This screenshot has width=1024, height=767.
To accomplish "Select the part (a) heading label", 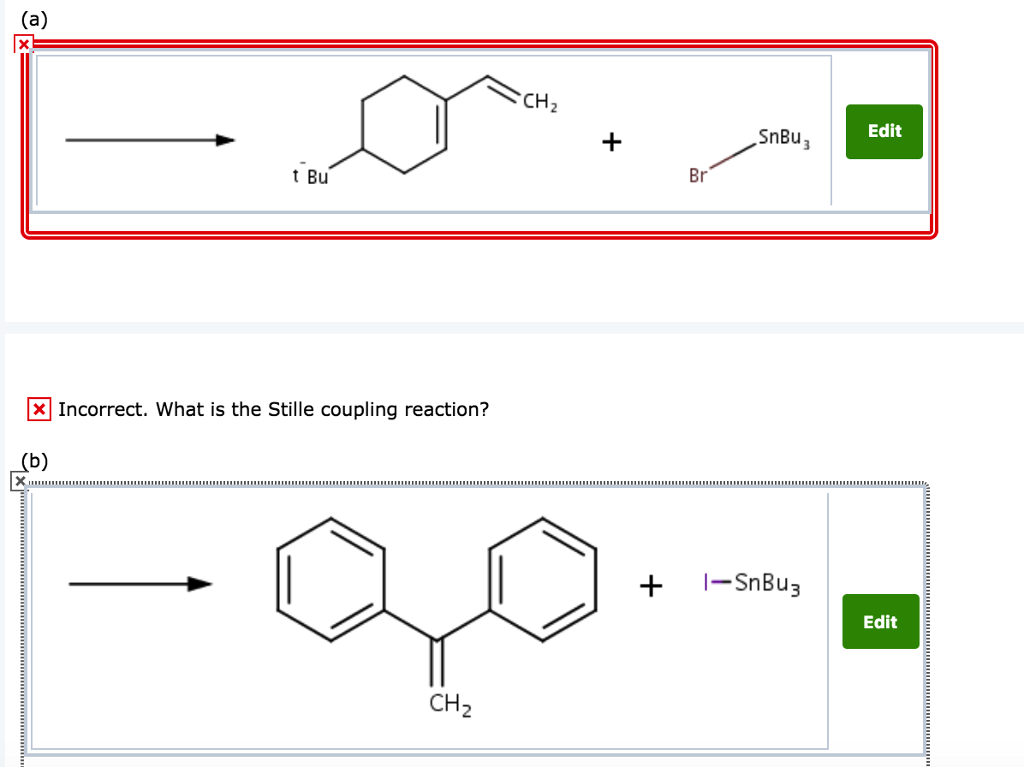I will tap(36, 17).
